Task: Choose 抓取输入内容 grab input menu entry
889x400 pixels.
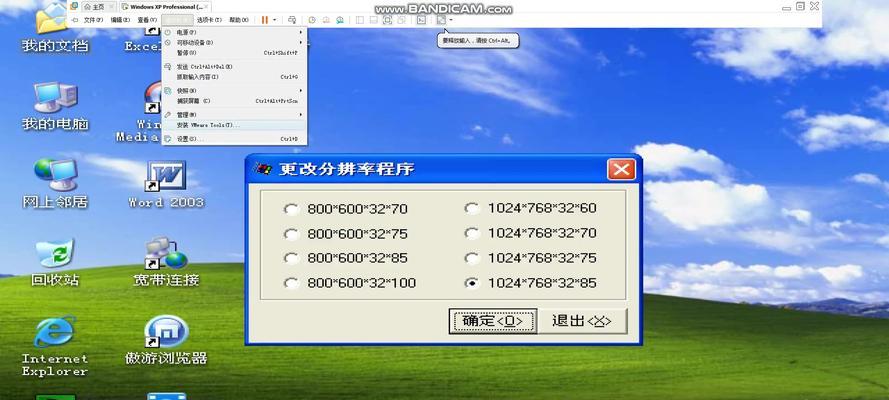Action: pyautogui.click(x=234, y=76)
